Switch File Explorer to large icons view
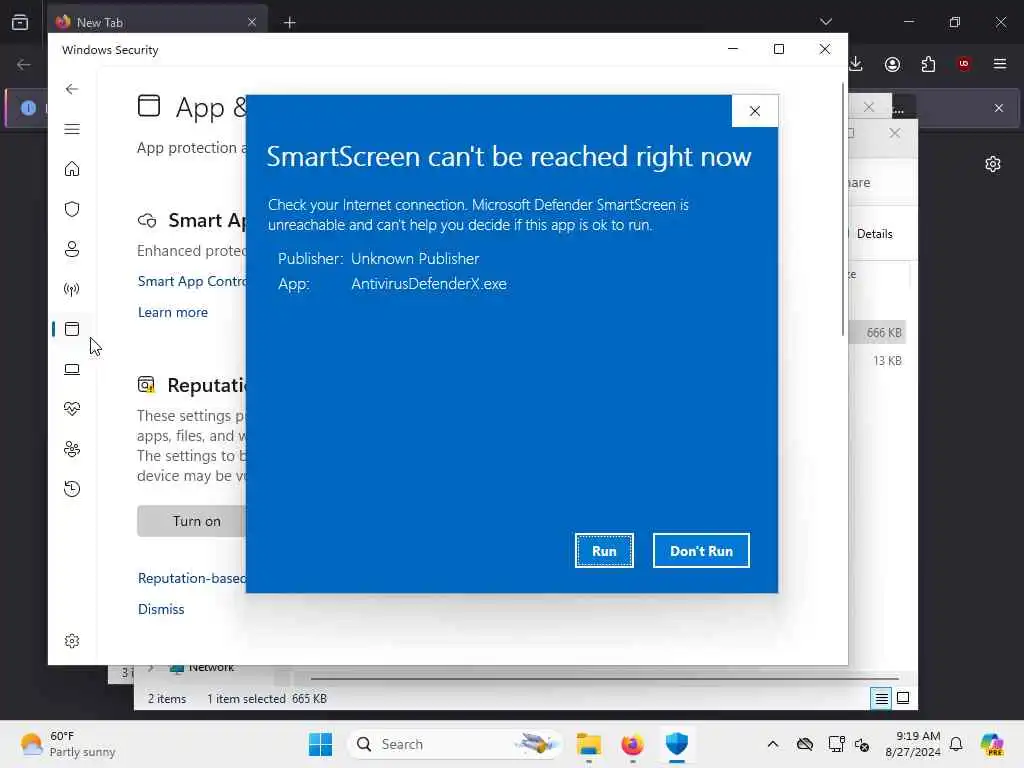 pyautogui.click(x=903, y=699)
